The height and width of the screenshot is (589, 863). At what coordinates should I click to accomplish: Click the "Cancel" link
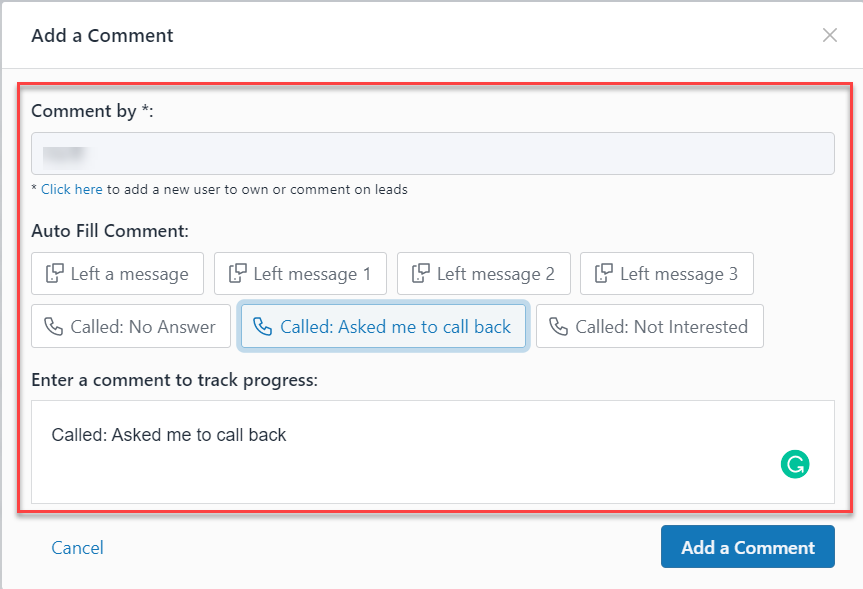tap(77, 547)
